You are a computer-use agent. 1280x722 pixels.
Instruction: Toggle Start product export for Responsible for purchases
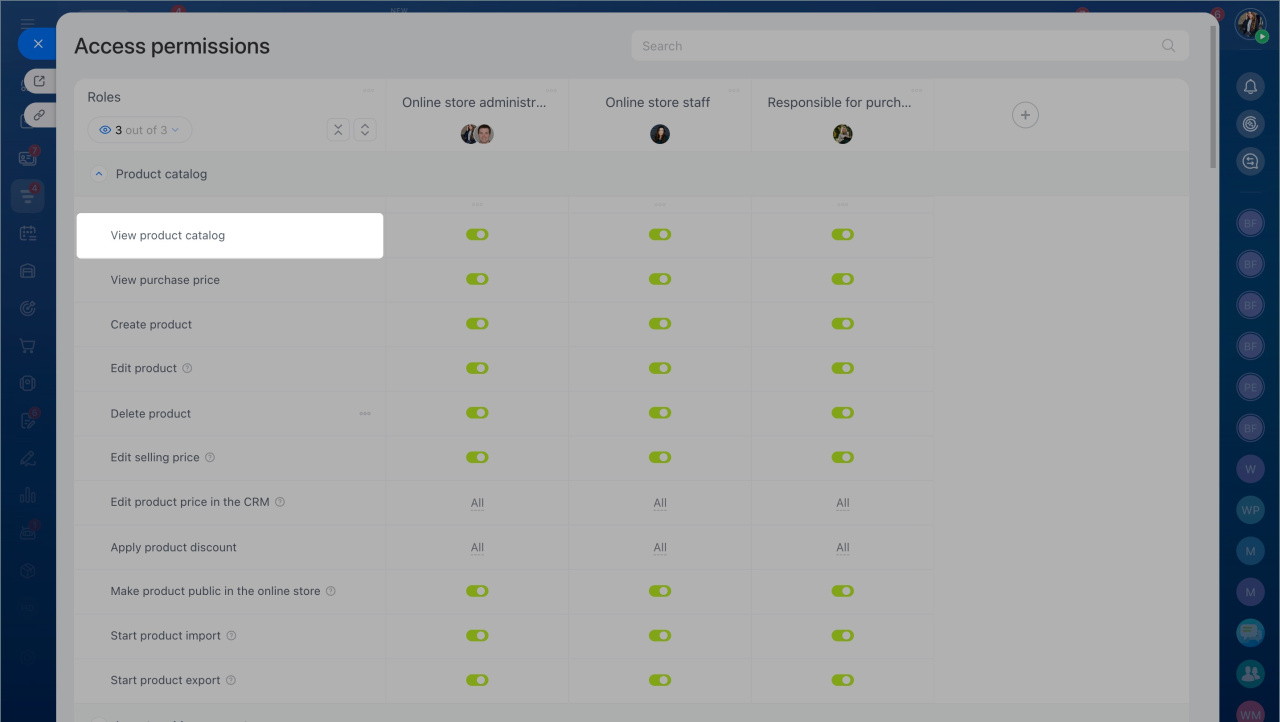pos(842,680)
